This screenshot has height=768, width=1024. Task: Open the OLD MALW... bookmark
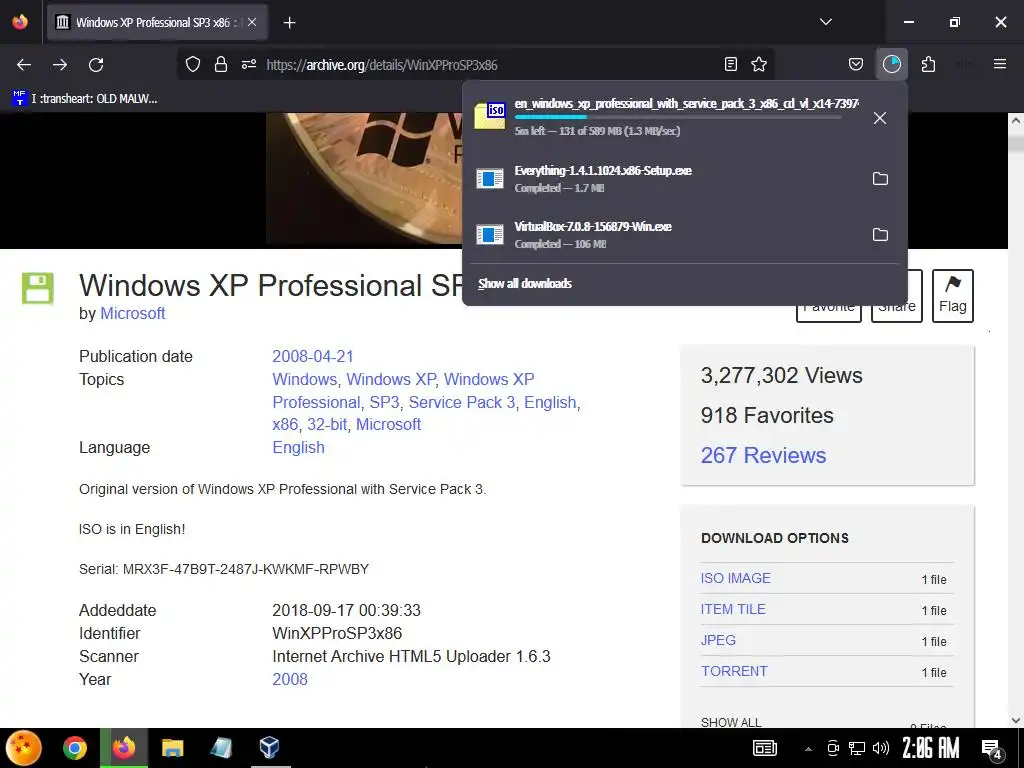[x=85, y=99]
